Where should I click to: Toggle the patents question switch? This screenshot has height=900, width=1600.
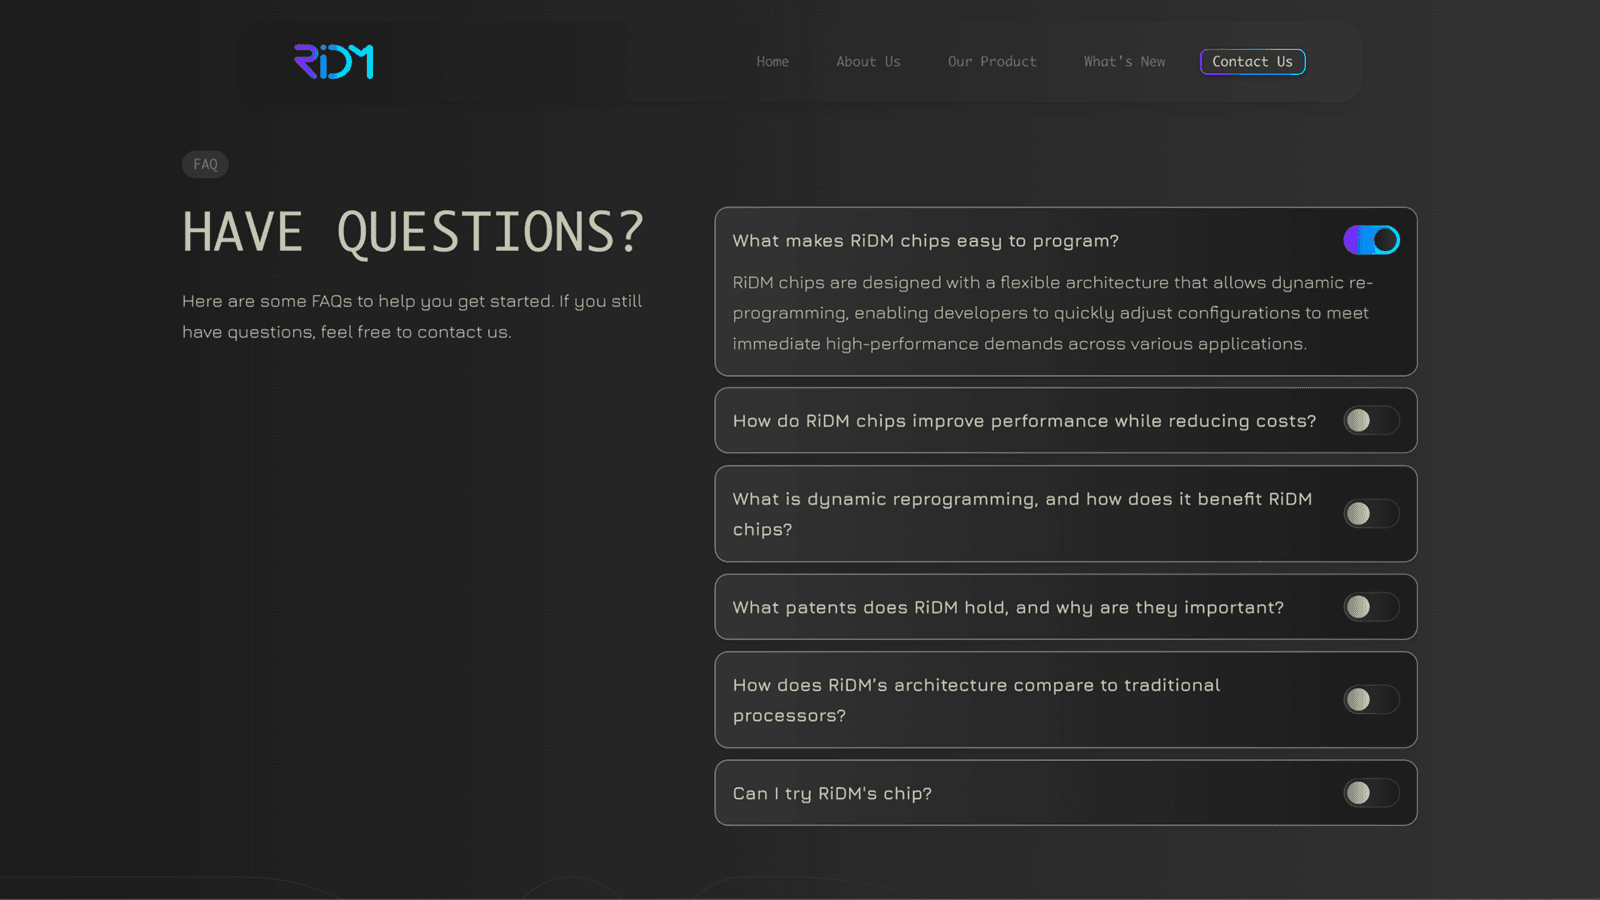click(1371, 607)
